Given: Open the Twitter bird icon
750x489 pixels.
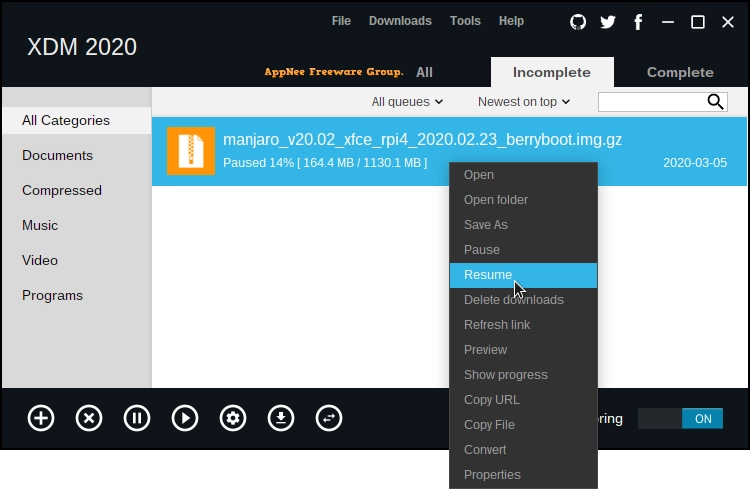Looking at the screenshot, I should 608,22.
